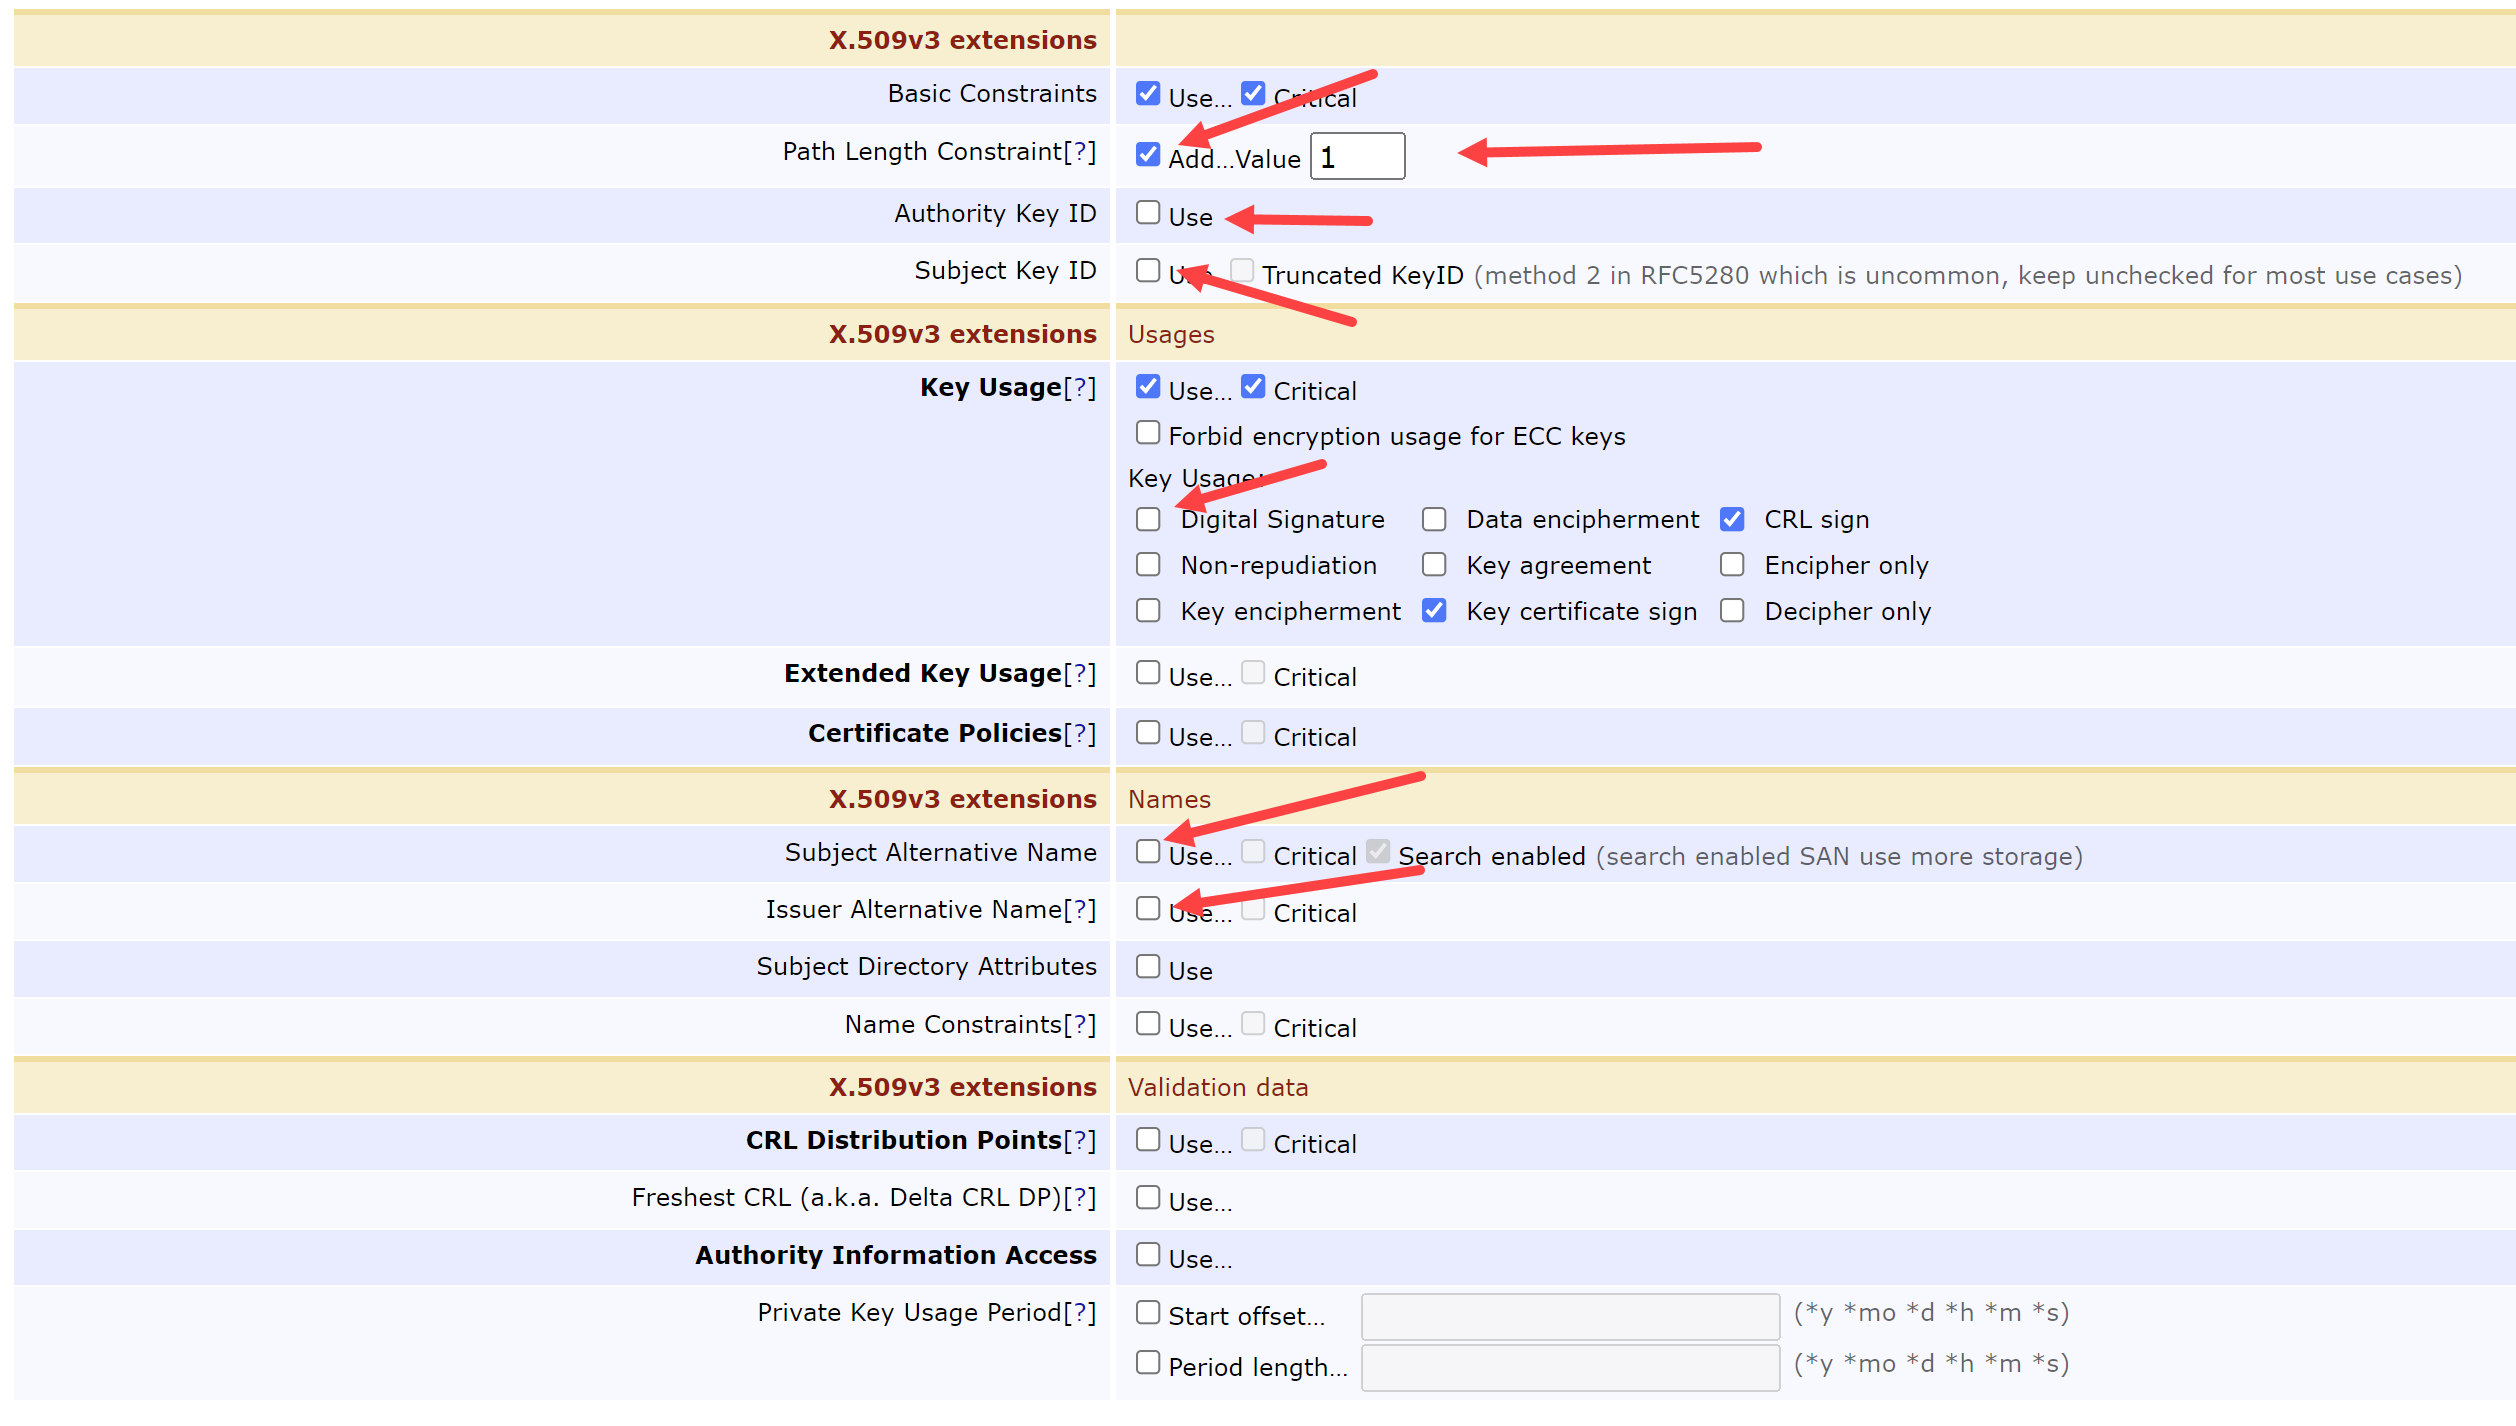Uncheck CRL sign key usage
This screenshot has height=1426, width=2516.
tap(1731, 520)
